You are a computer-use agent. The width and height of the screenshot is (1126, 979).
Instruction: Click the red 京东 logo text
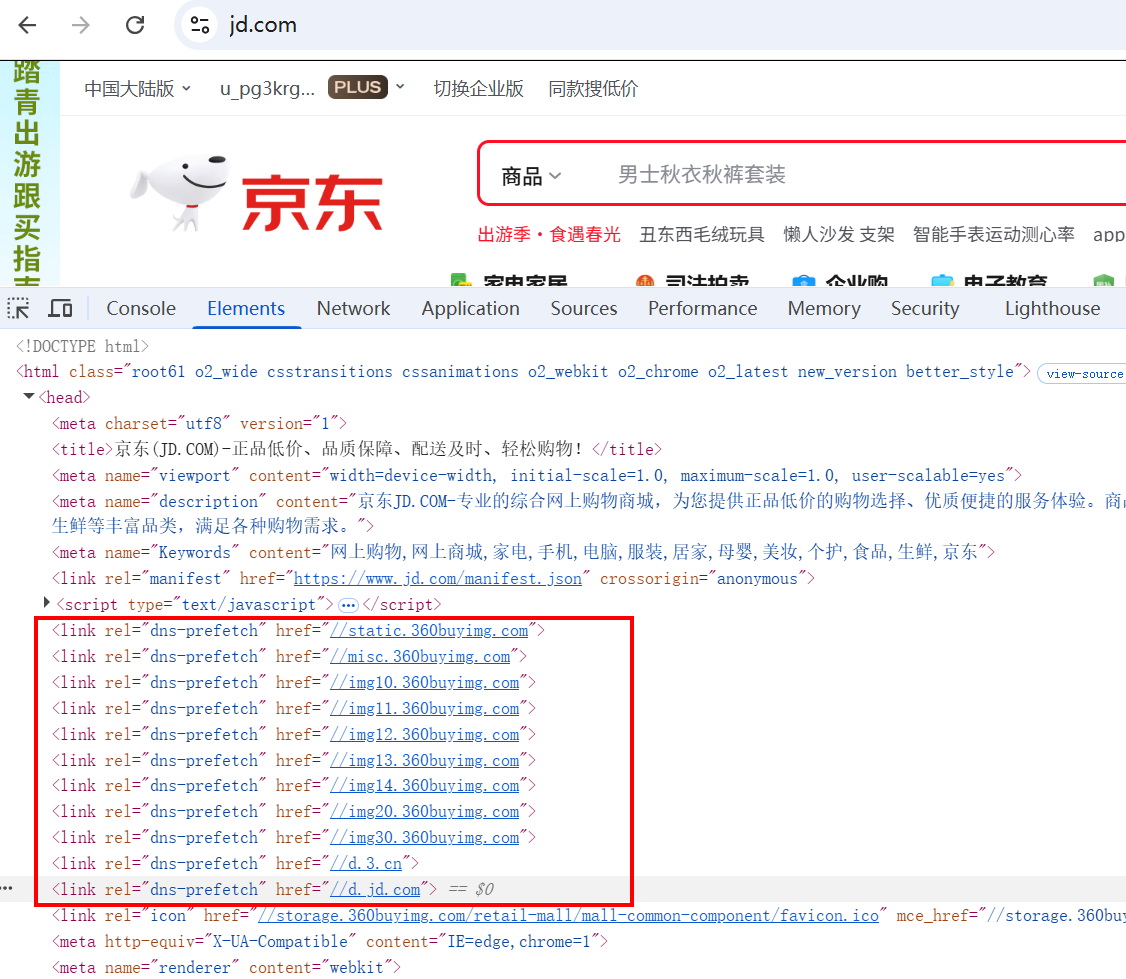point(312,203)
